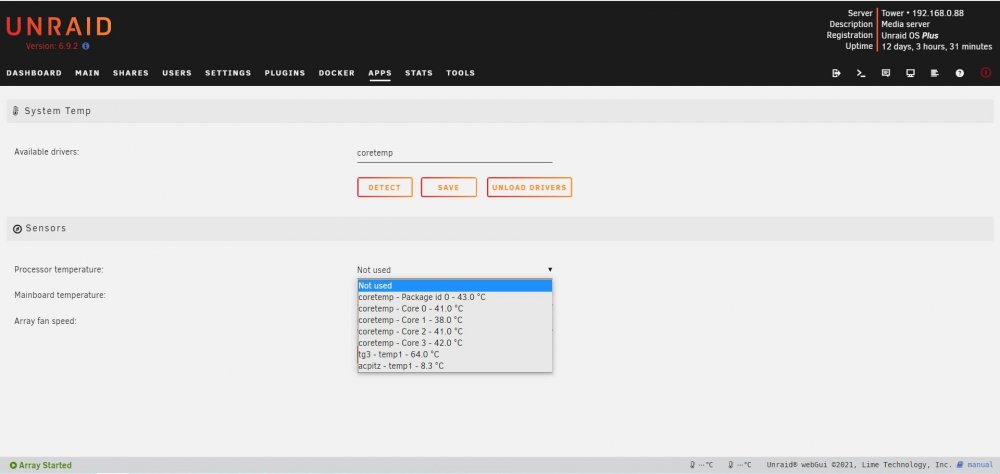Click the thermometer icon beside System Temp

(x=16, y=111)
